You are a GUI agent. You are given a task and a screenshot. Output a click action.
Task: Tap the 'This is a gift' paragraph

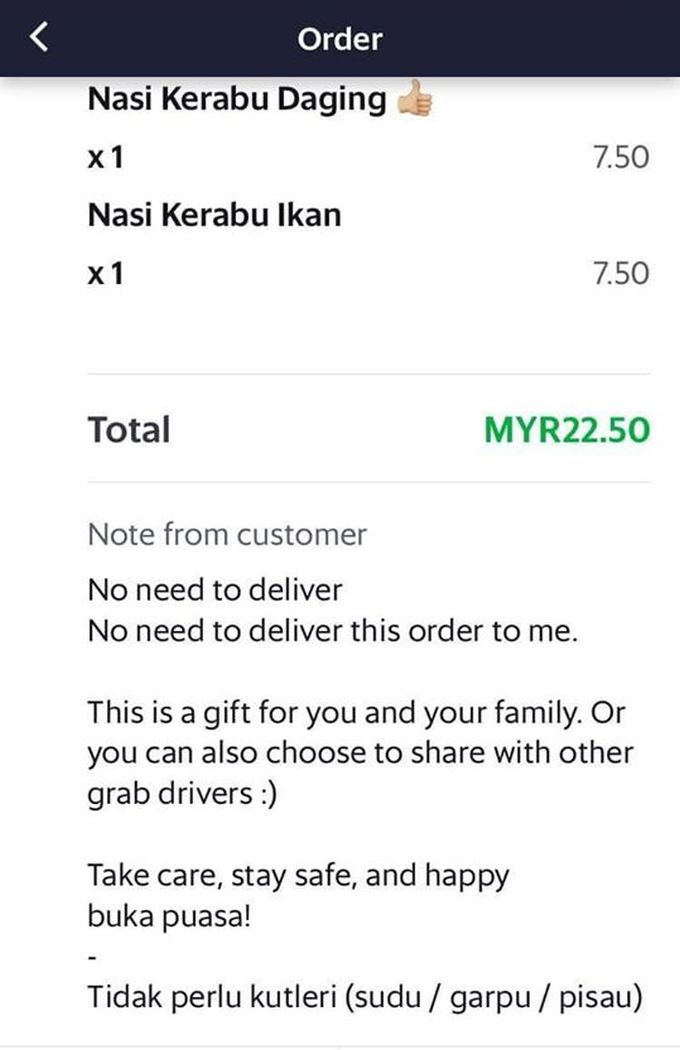click(360, 753)
